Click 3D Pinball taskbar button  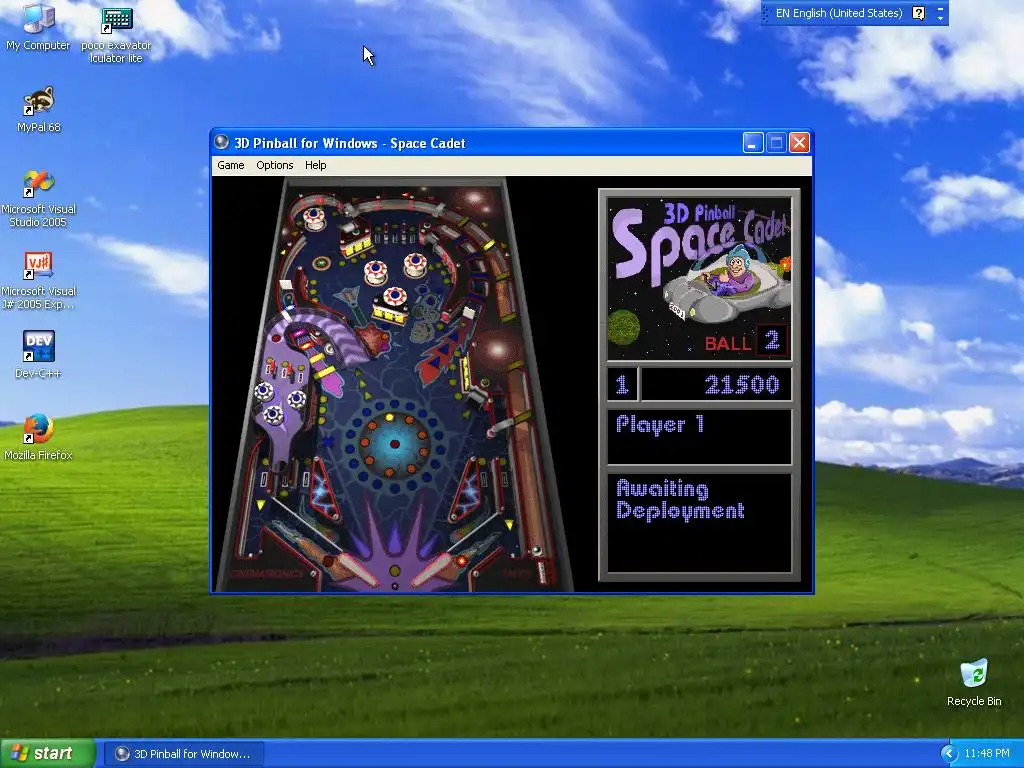[x=184, y=754]
